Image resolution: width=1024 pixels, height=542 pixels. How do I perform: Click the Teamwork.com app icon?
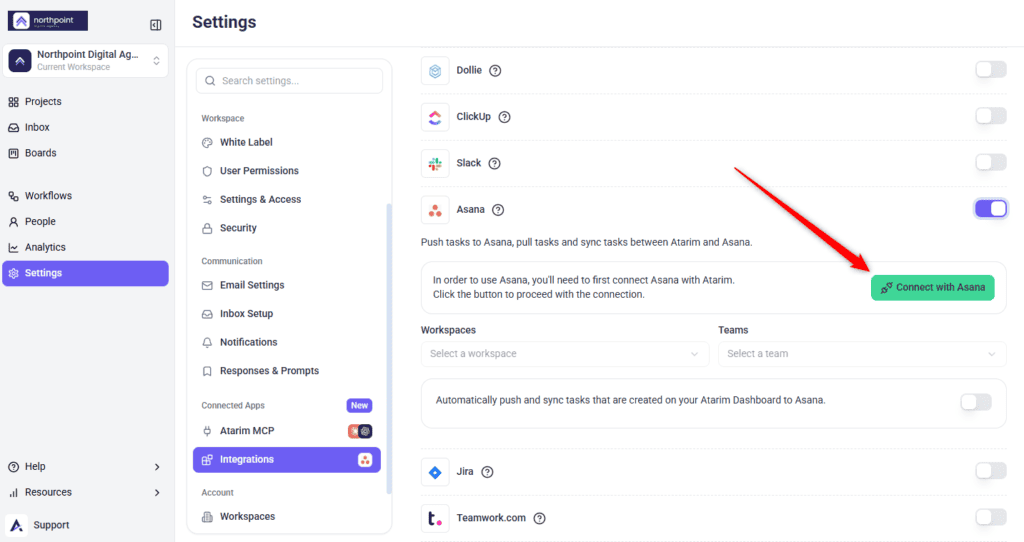pyautogui.click(x=435, y=518)
